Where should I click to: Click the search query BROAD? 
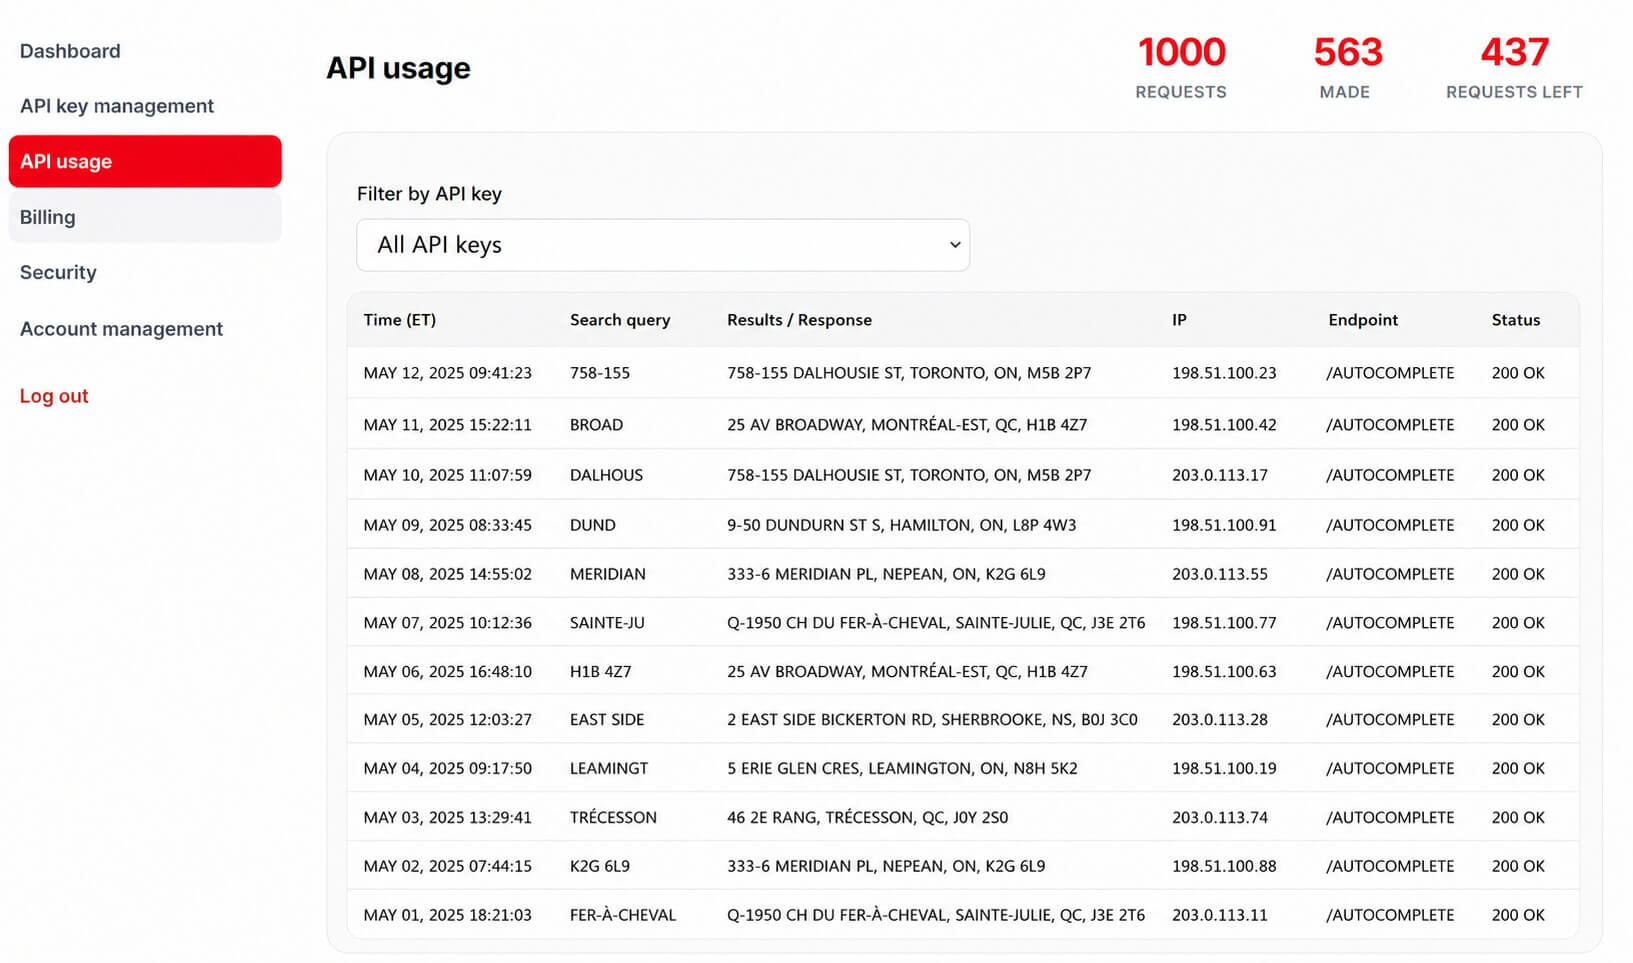click(x=596, y=425)
